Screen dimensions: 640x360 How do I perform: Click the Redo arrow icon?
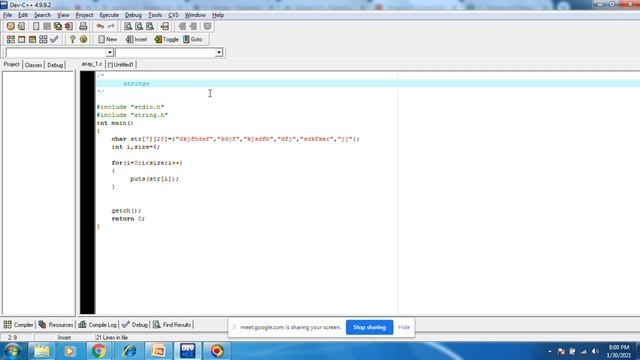tap(111, 26)
